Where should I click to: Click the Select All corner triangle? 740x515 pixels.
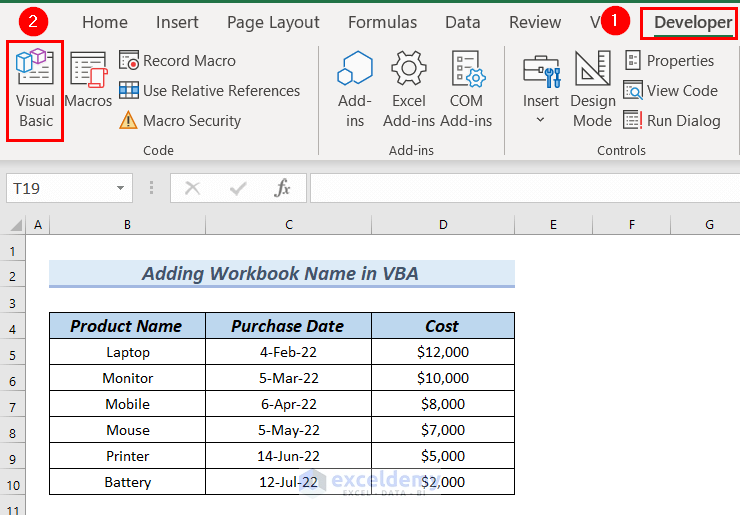pyautogui.click(x=16, y=225)
